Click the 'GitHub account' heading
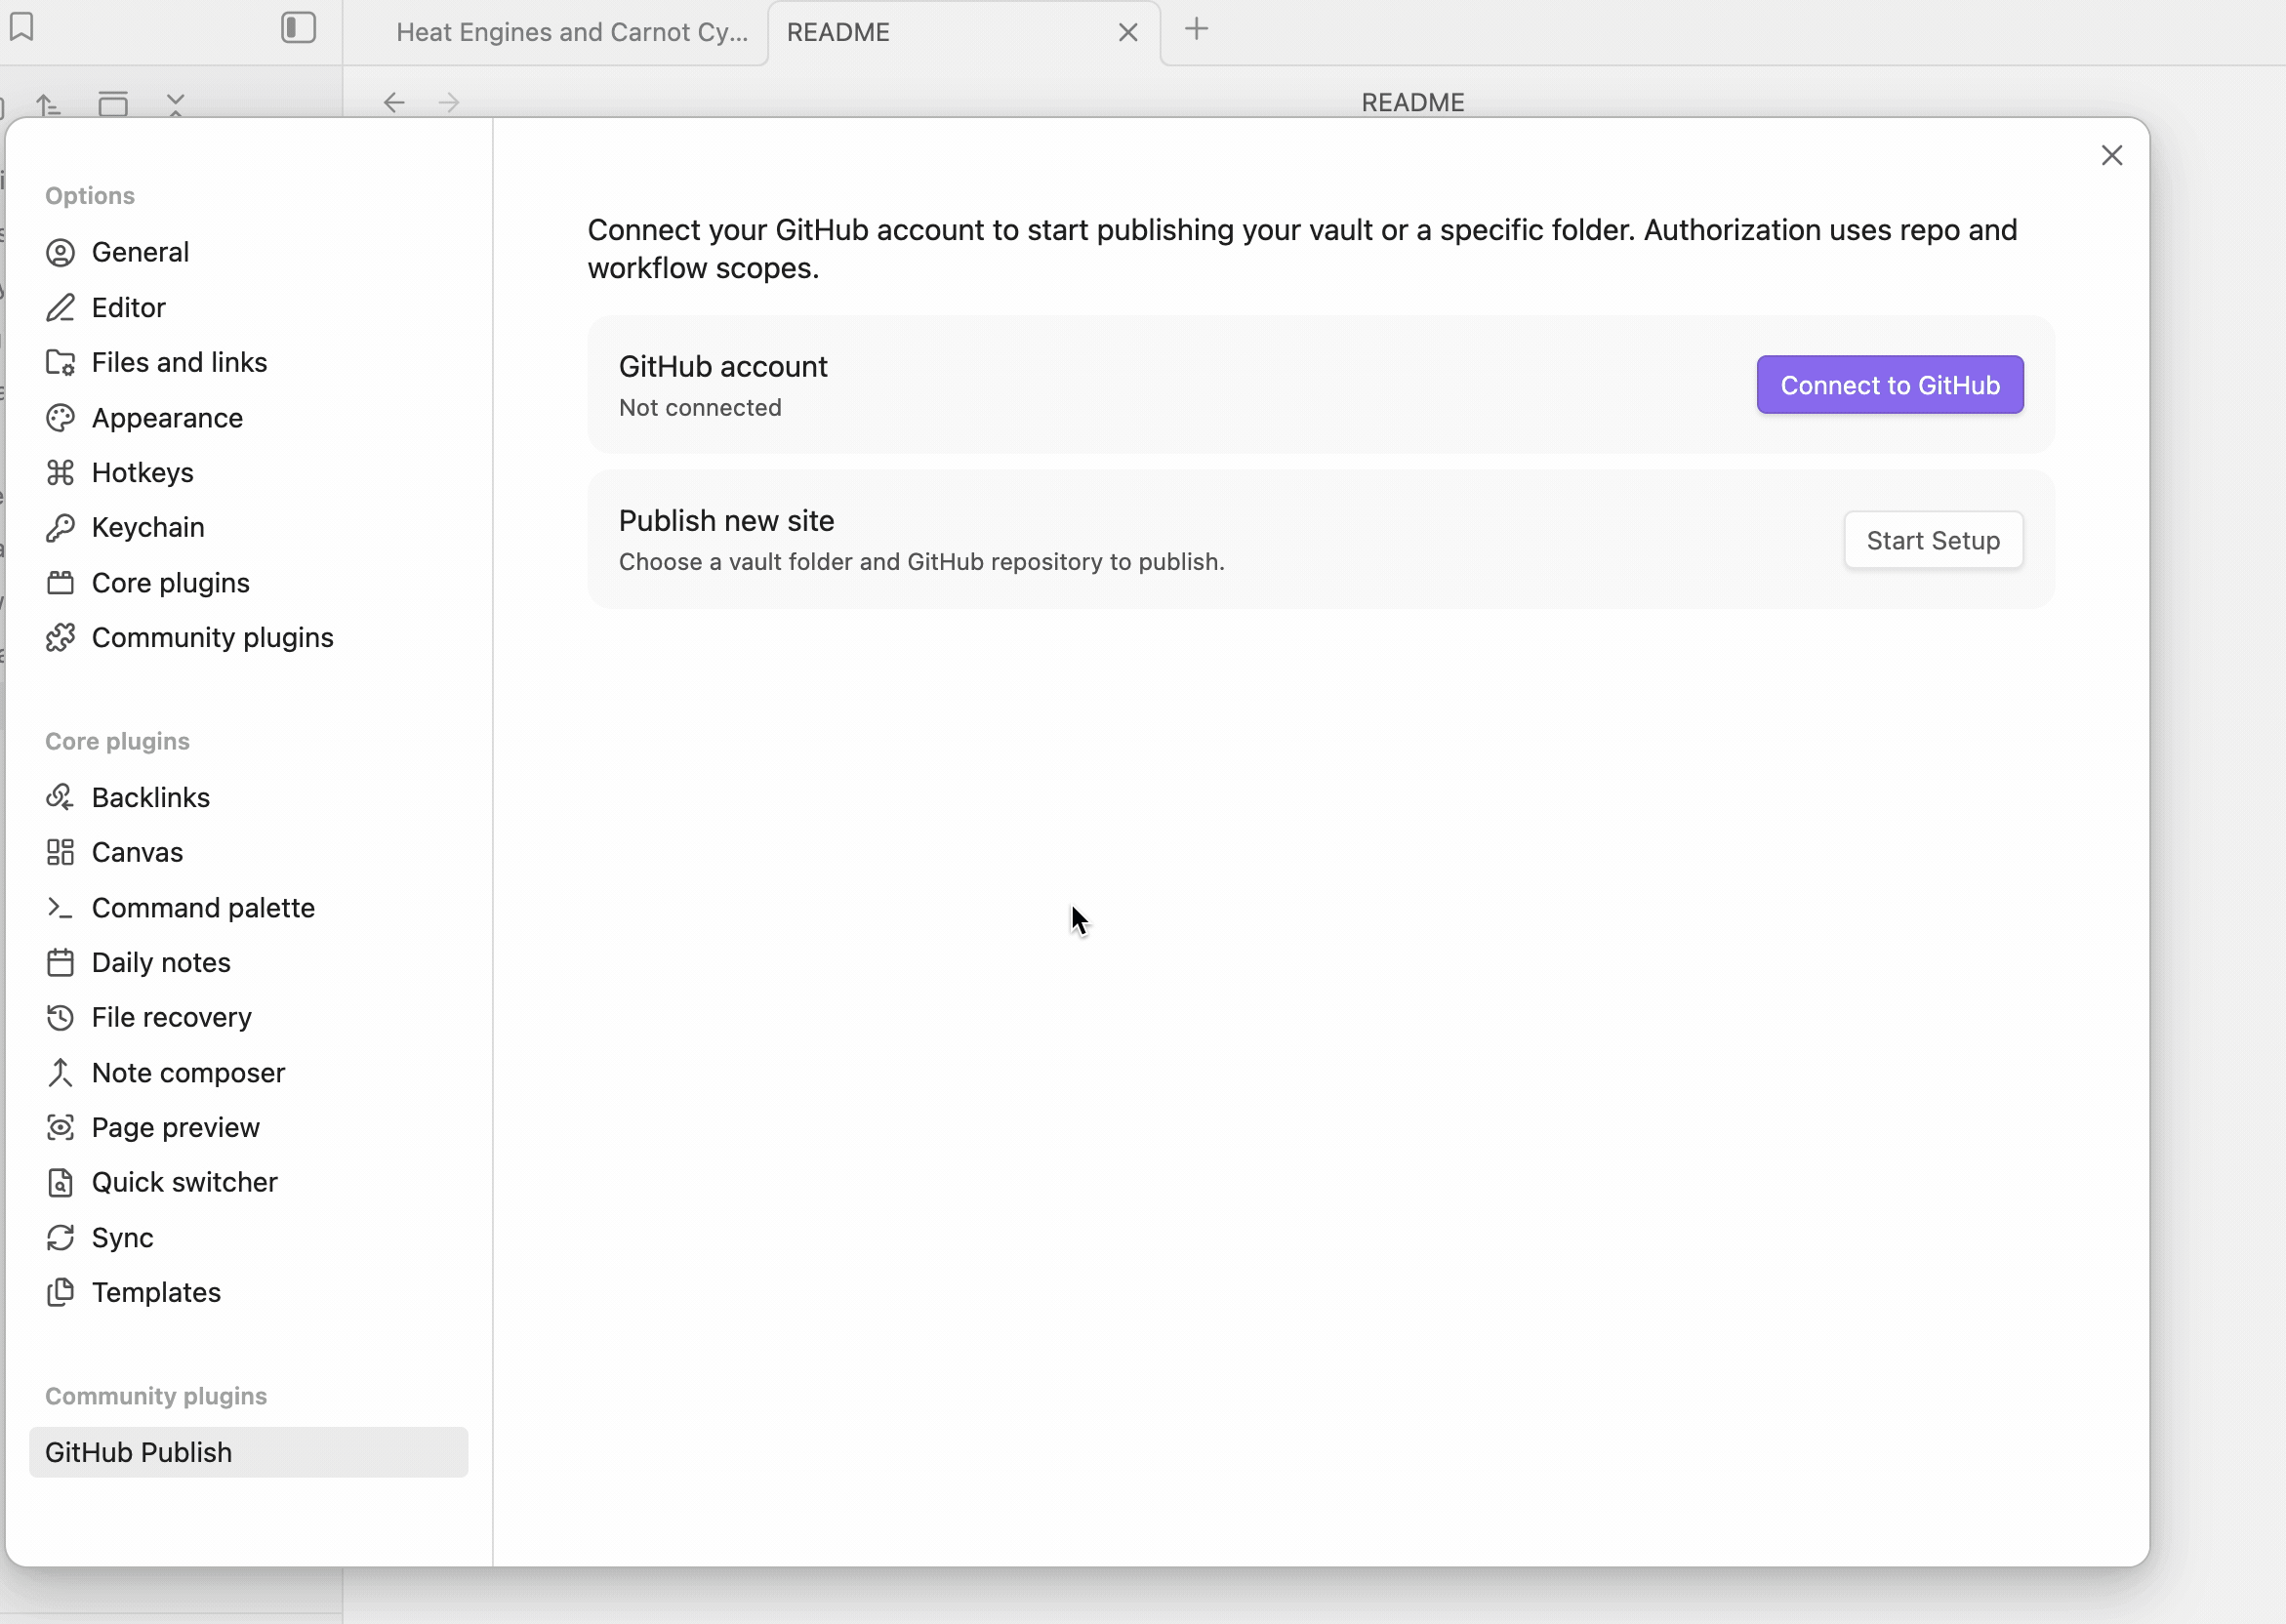 723,366
